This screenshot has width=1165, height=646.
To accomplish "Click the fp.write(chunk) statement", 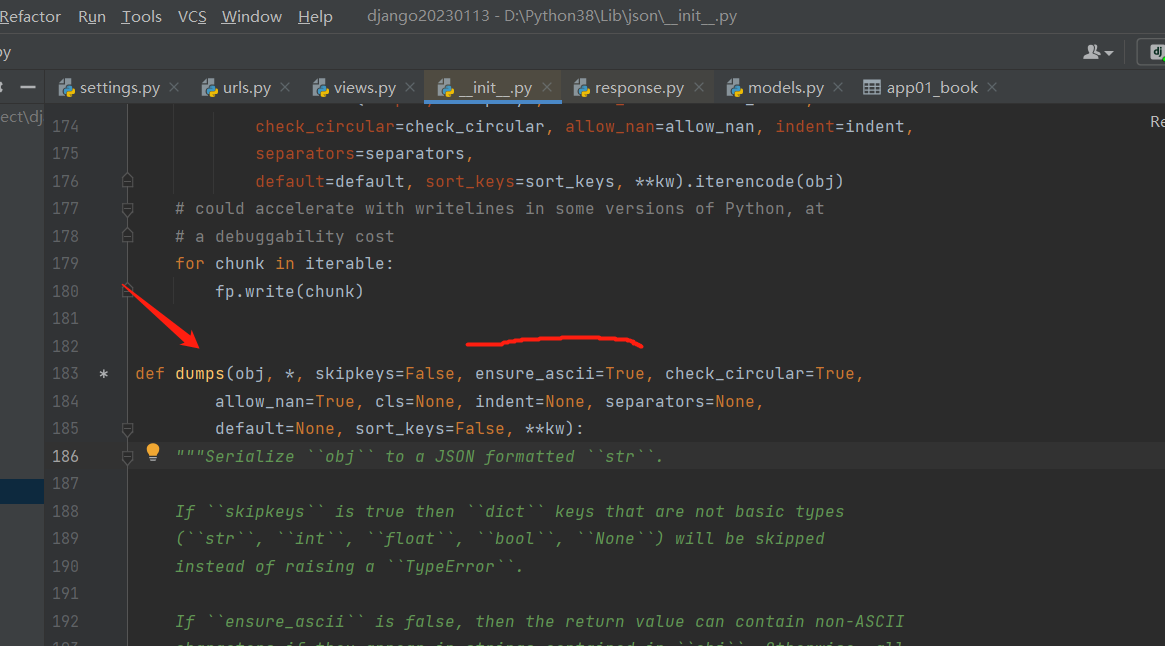I will tap(289, 291).
